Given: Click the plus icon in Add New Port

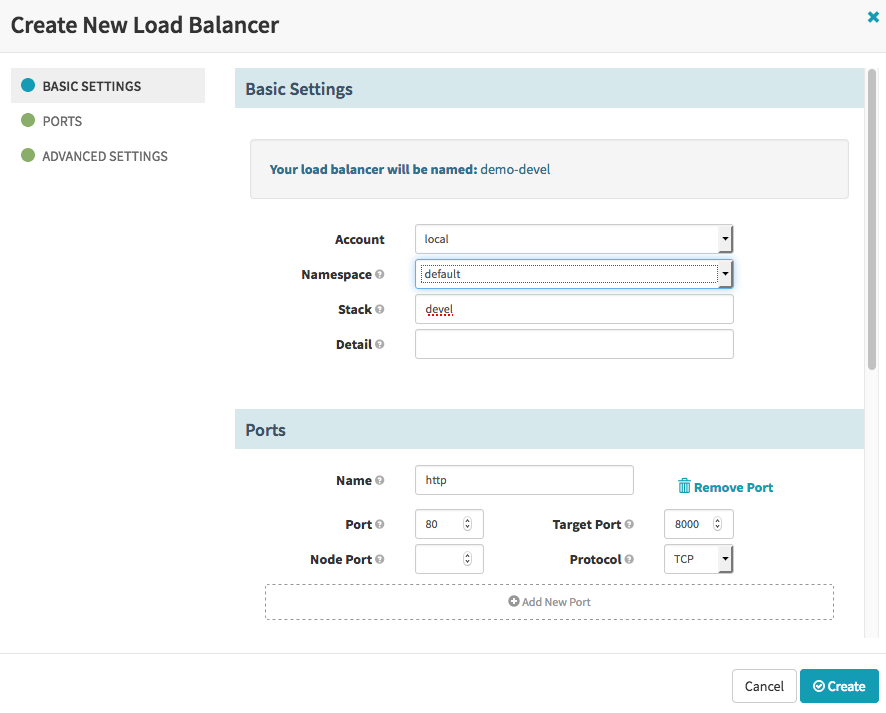Looking at the screenshot, I should click(x=514, y=602).
